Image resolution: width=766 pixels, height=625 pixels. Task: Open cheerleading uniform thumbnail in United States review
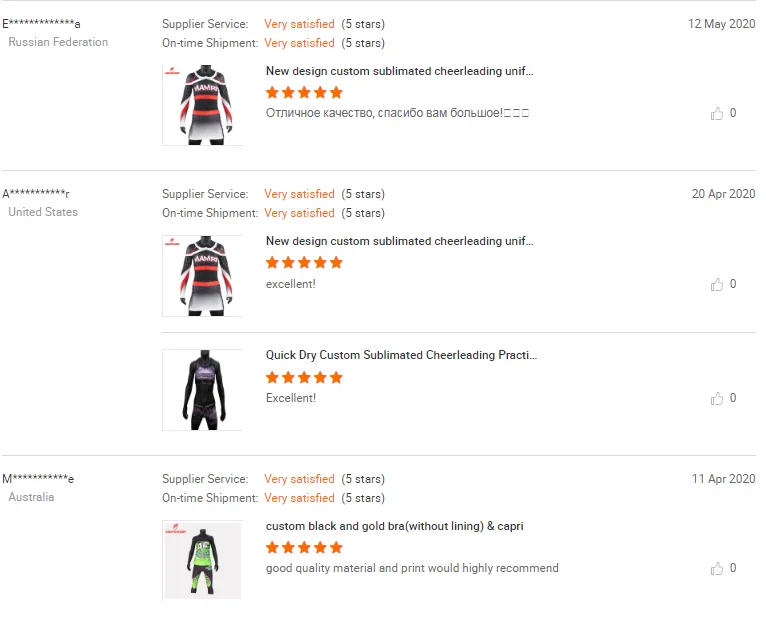tap(202, 276)
